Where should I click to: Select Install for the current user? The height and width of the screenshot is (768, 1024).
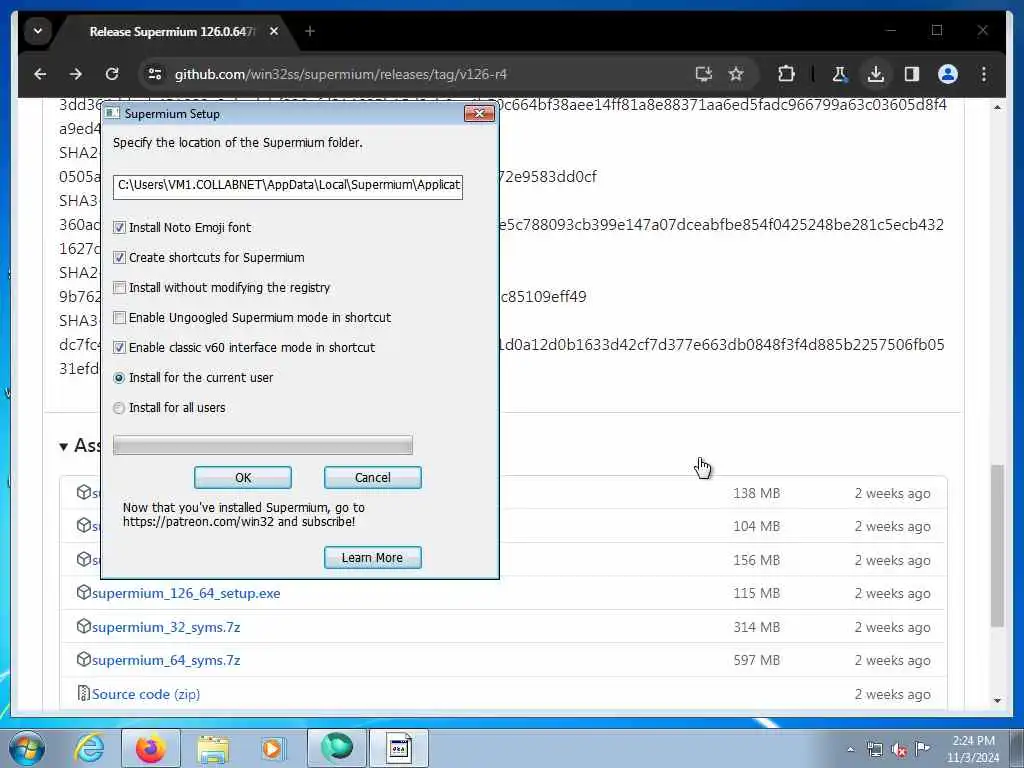(119, 377)
